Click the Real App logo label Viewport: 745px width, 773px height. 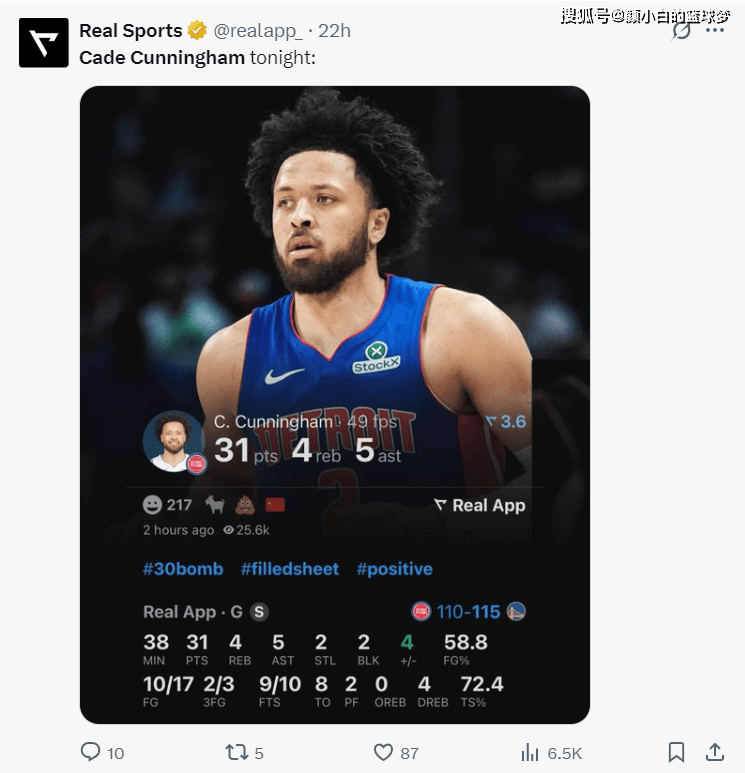(480, 505)
